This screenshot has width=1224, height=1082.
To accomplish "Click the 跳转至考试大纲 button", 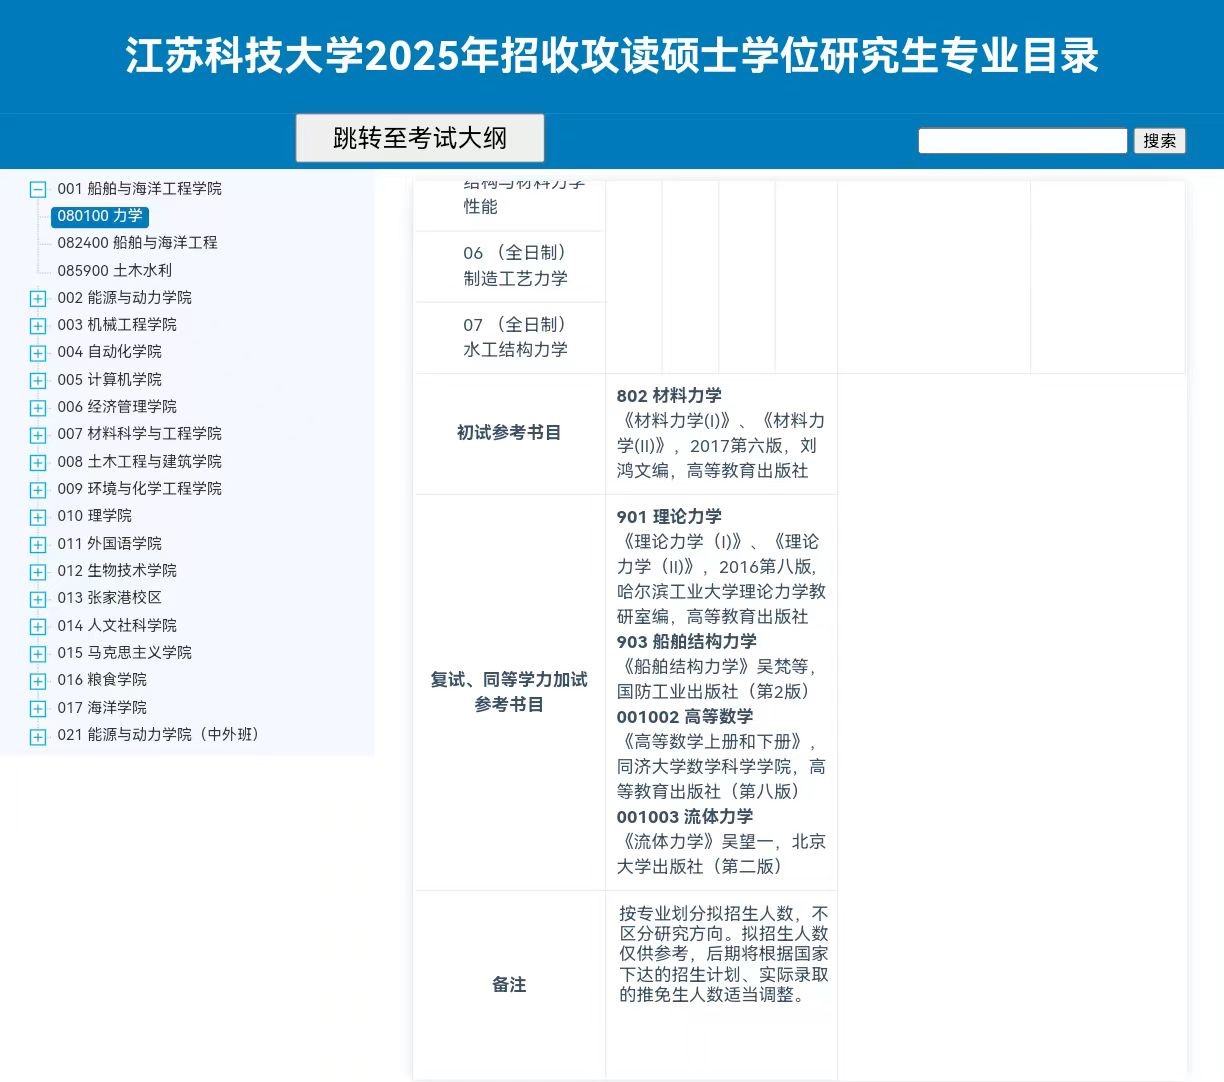I will point(420,138).
